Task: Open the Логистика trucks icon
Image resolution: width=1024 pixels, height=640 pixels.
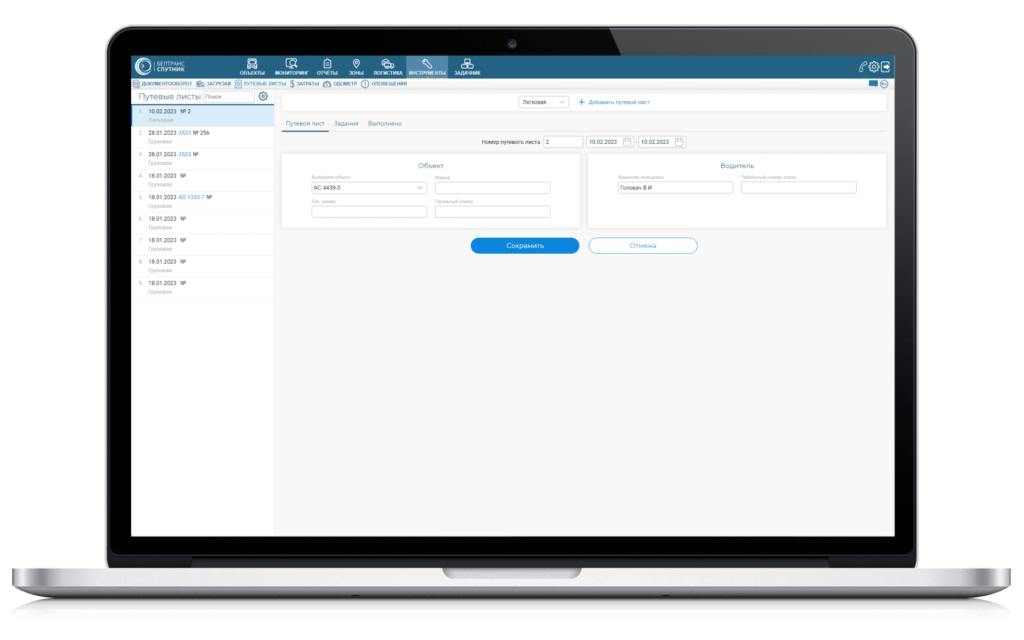Action: 388,65
